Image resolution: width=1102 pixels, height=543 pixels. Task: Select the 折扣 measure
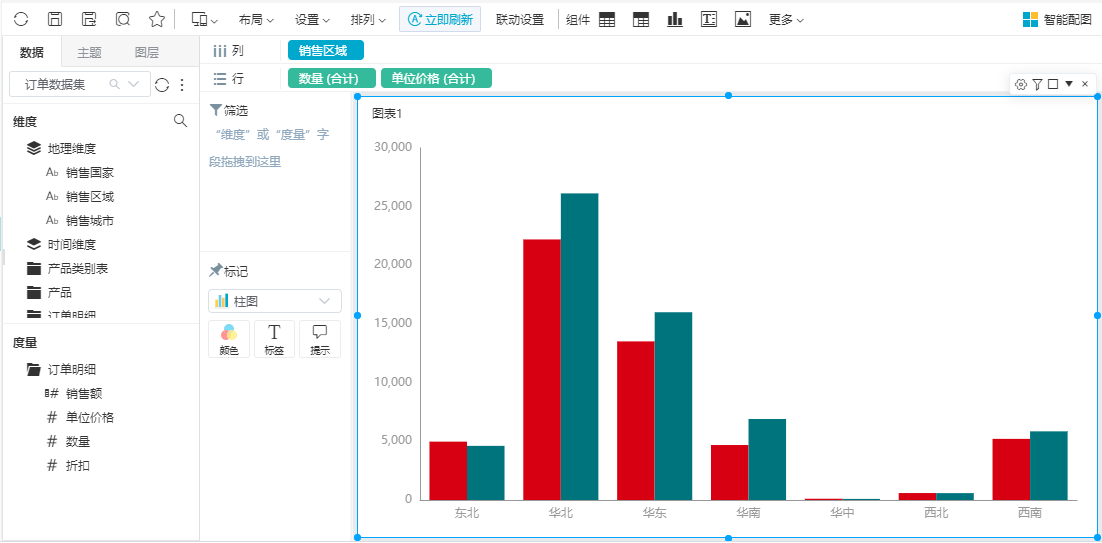coord(78,465)
